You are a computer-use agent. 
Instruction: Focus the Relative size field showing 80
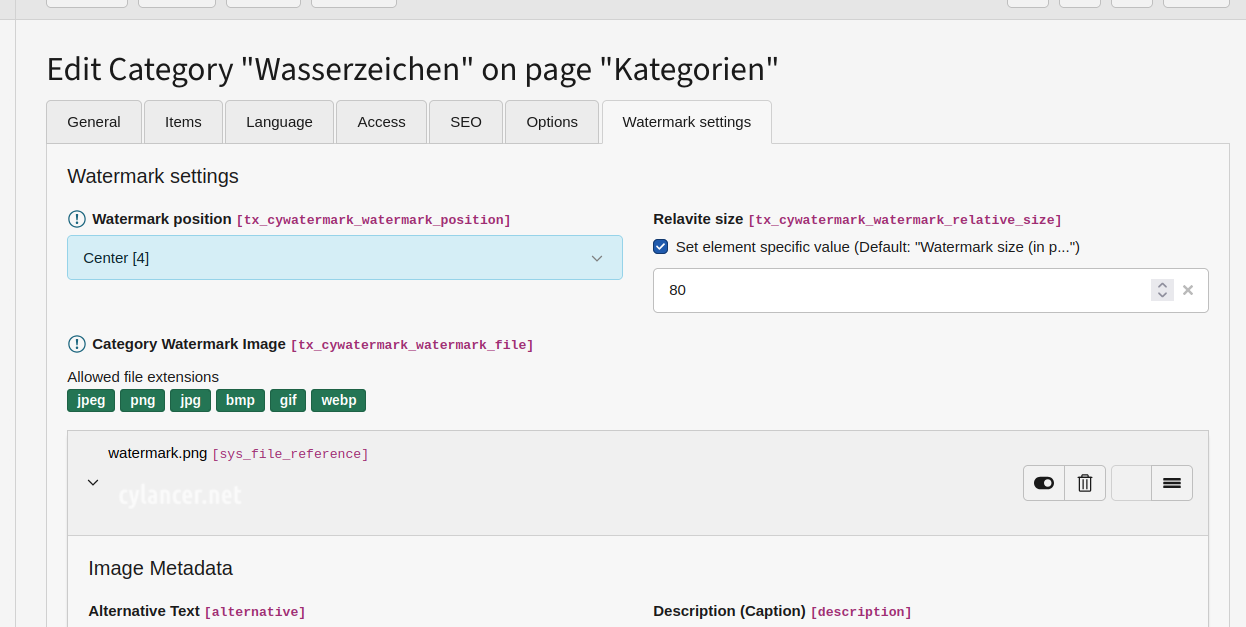(900, 290)
